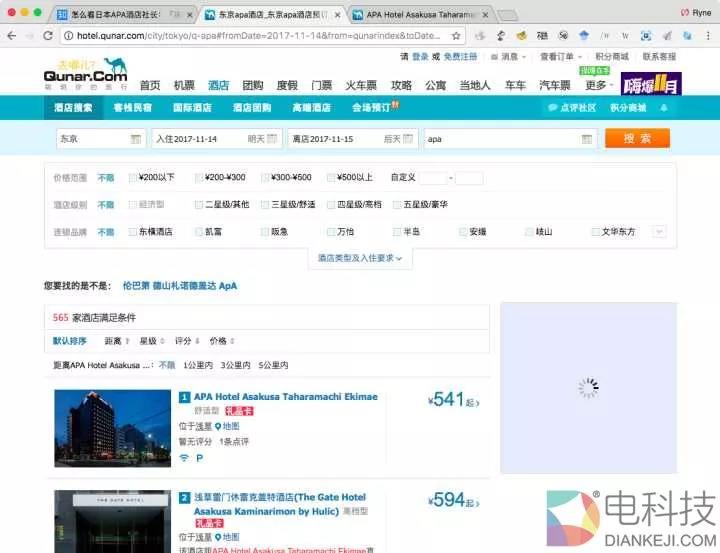Click the browser back arrow
720x553 pixels.
[14, 36]
